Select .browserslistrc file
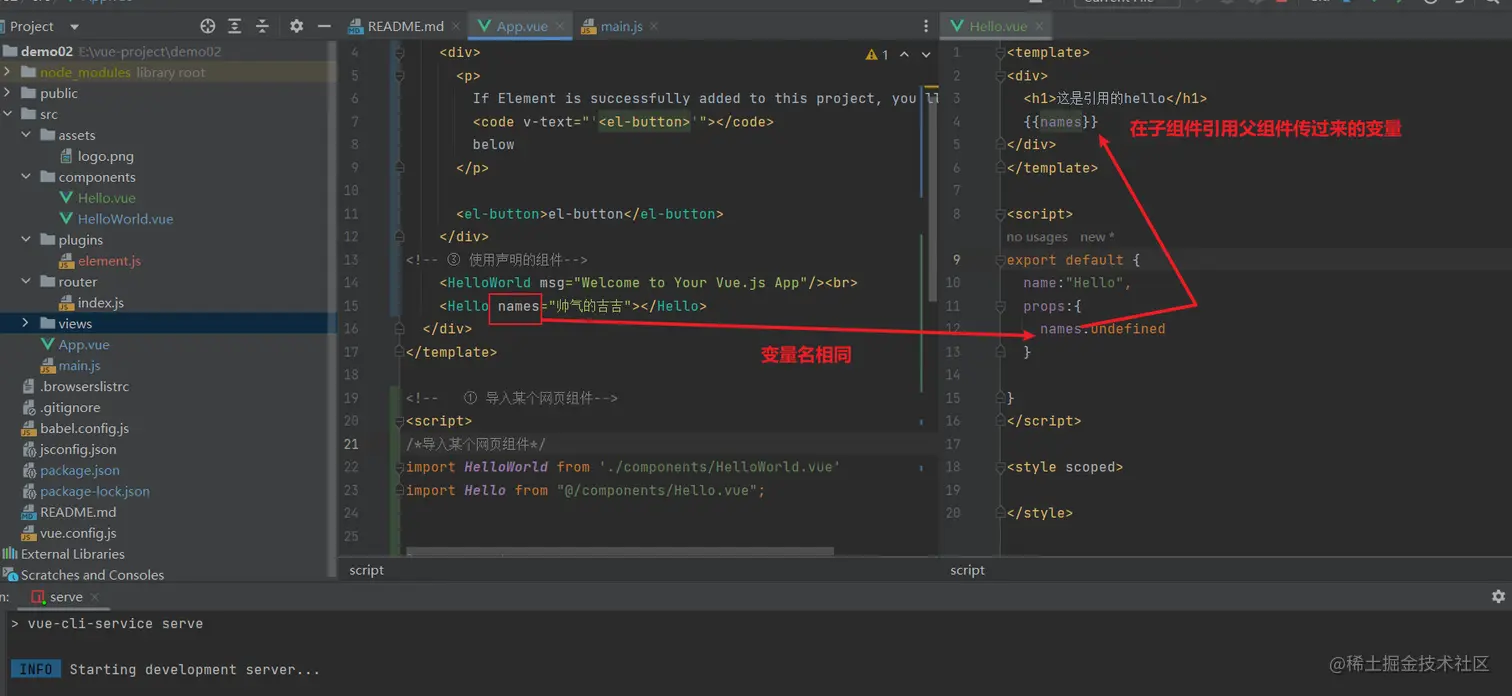This screenshot has height=696, width=1512. tap(84, 387)
